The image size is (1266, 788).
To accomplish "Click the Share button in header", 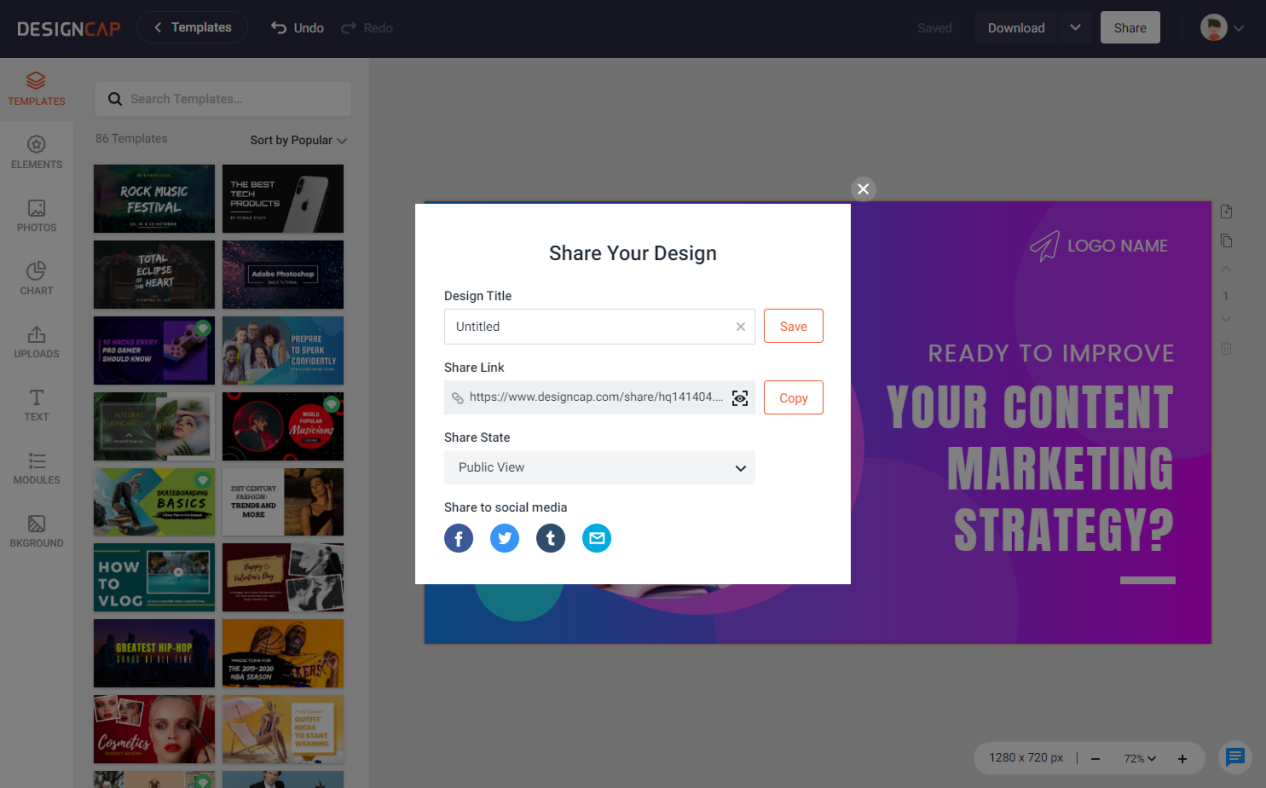I will point(1130,28).
